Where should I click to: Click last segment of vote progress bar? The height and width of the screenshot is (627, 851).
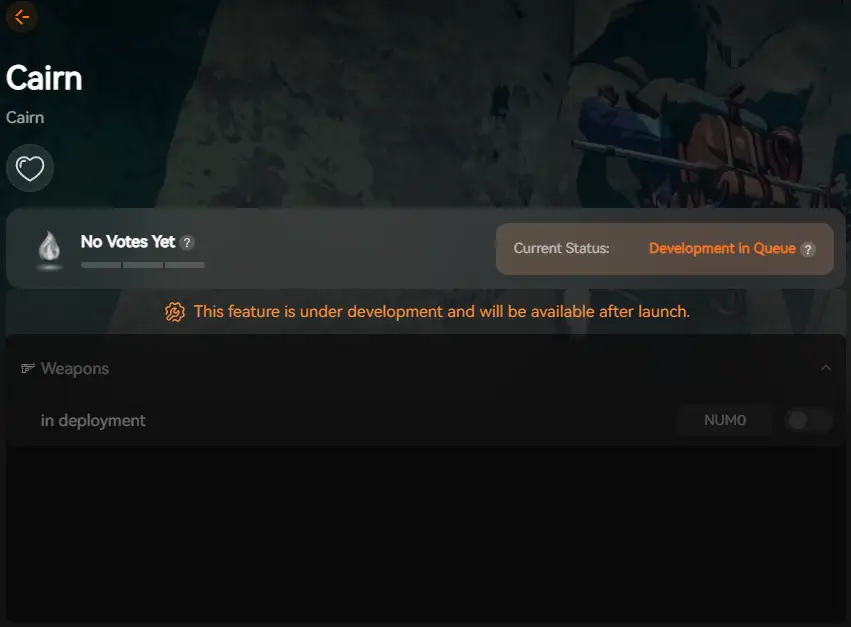click(185, 265)
